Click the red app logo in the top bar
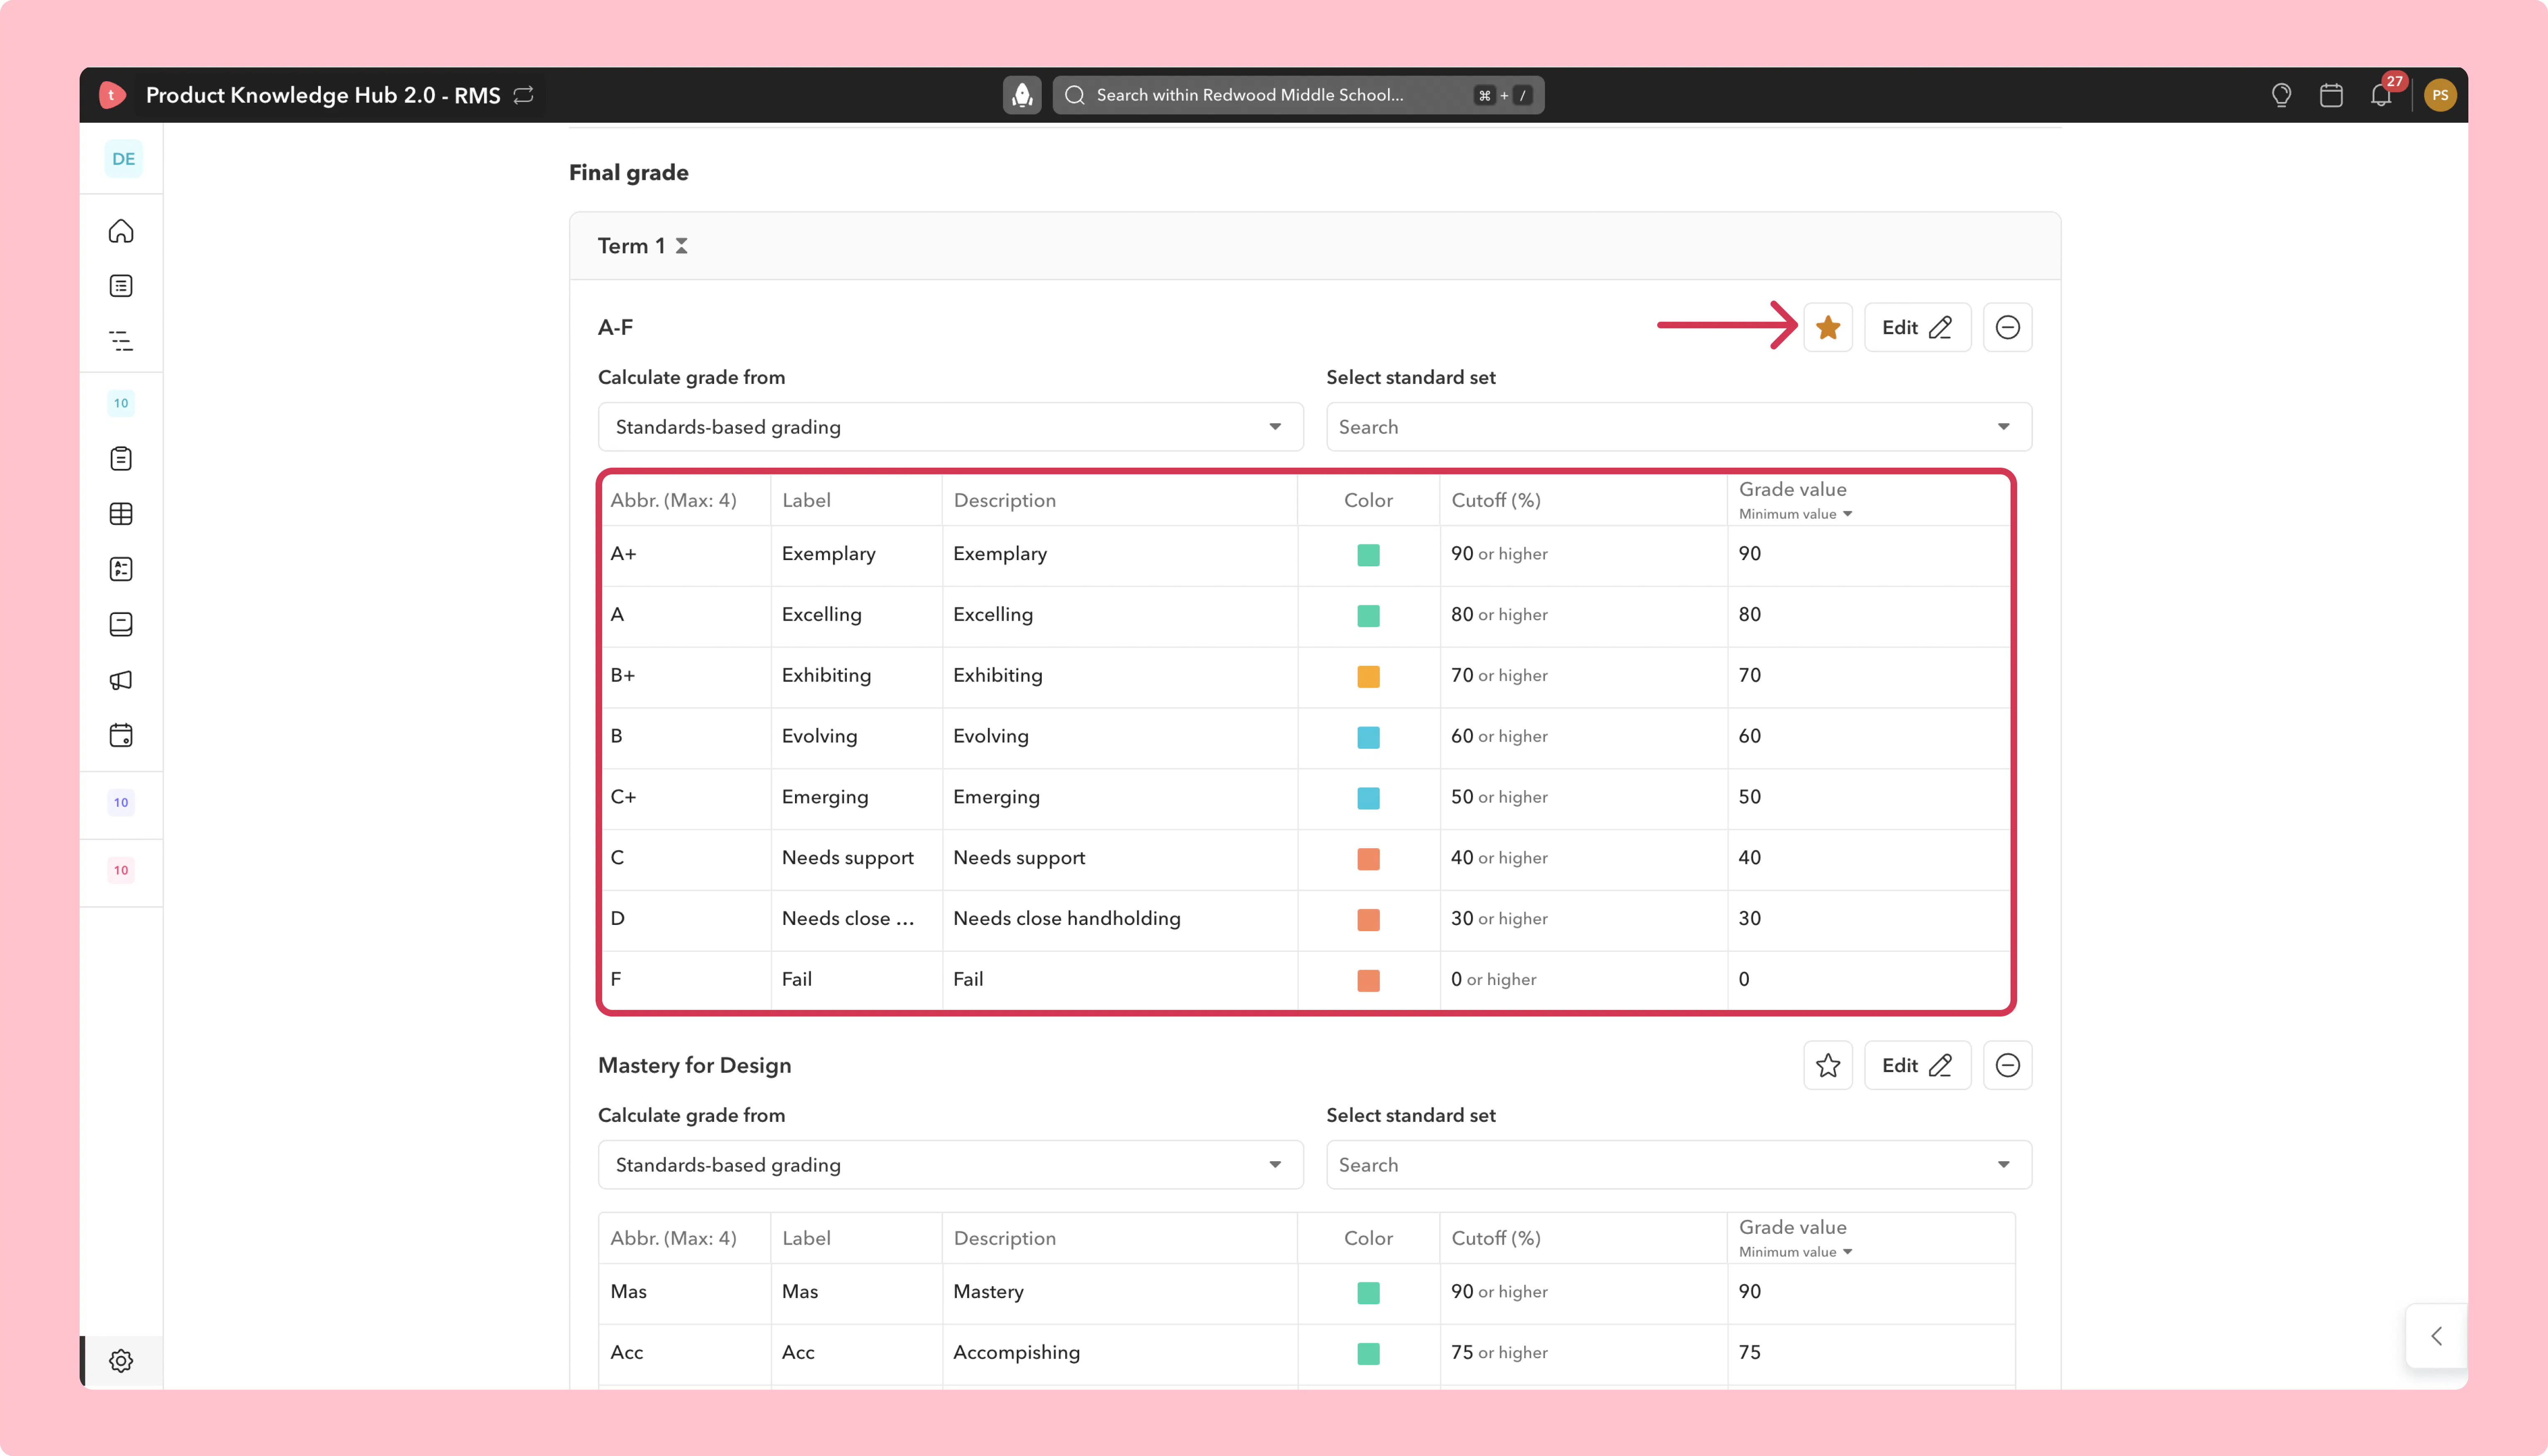 [x=112, y=95]
